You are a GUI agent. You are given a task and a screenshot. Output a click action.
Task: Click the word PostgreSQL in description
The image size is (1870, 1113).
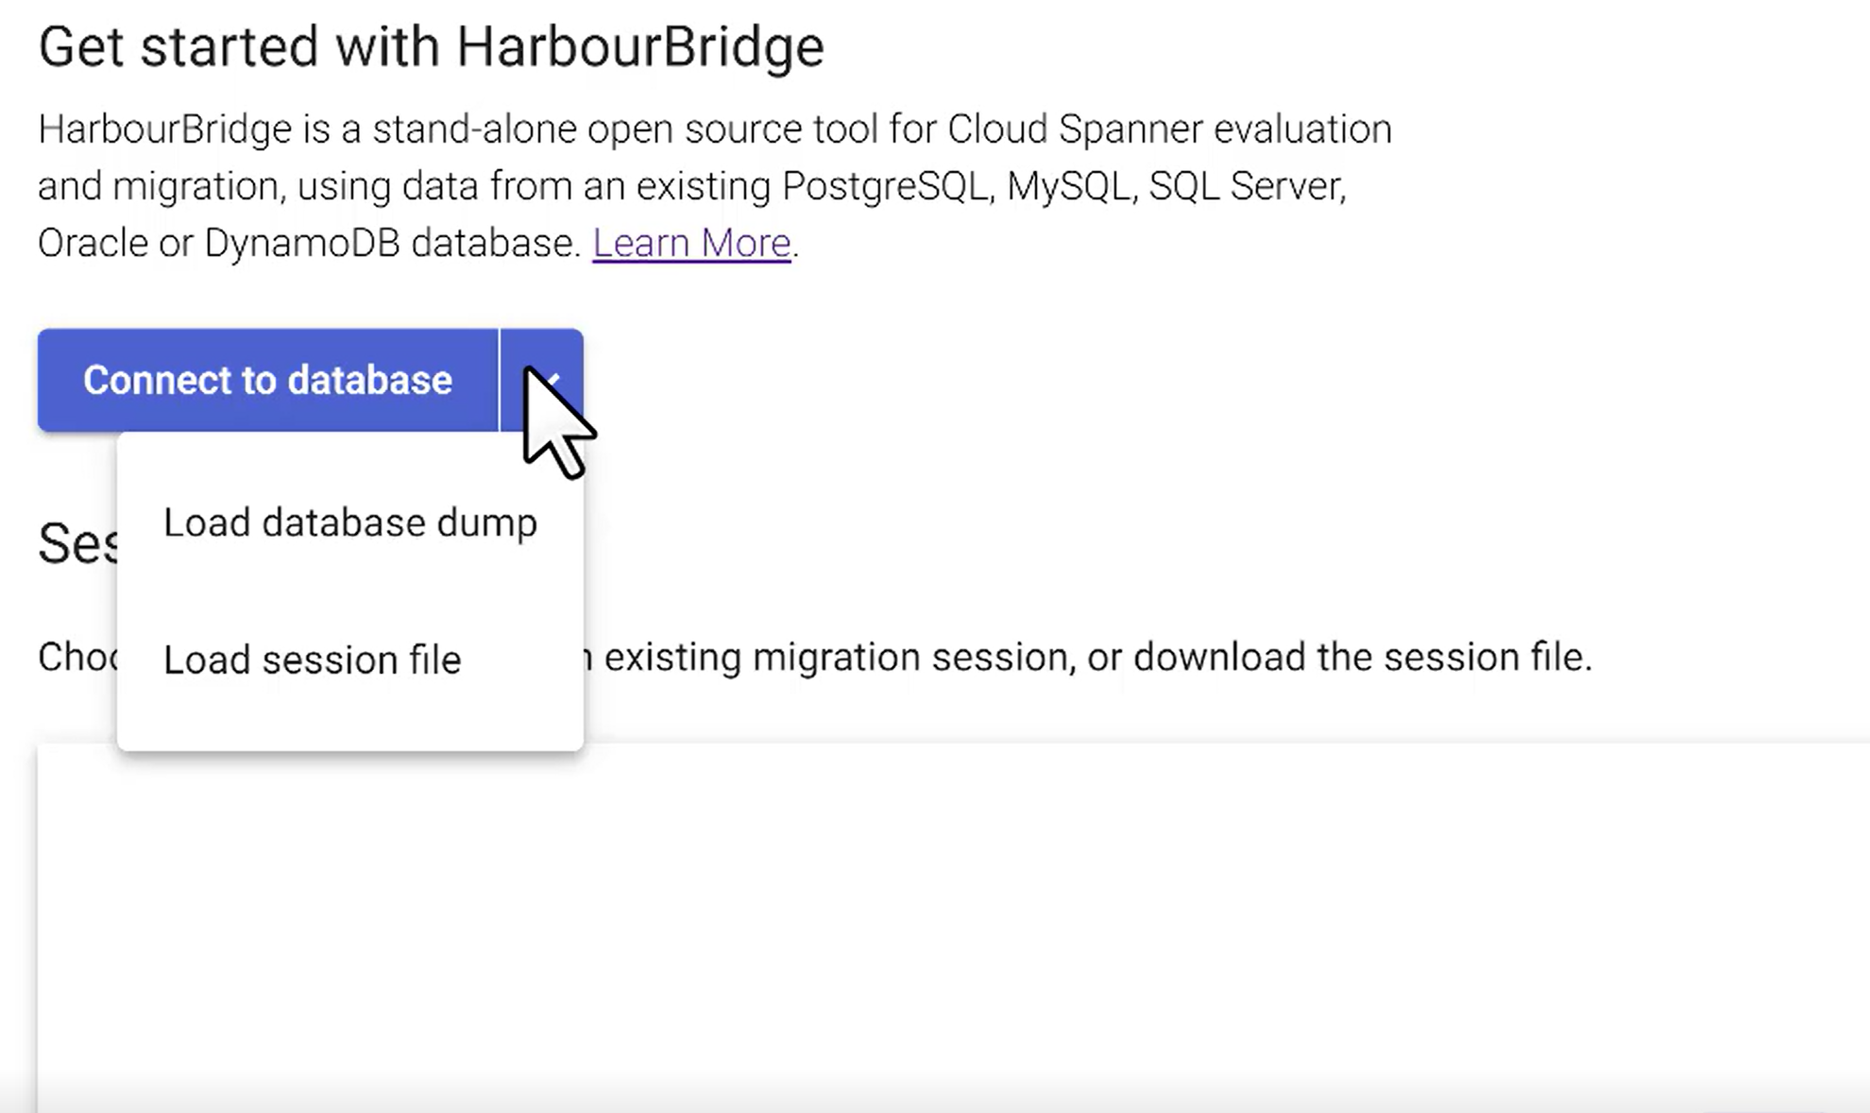886,186
